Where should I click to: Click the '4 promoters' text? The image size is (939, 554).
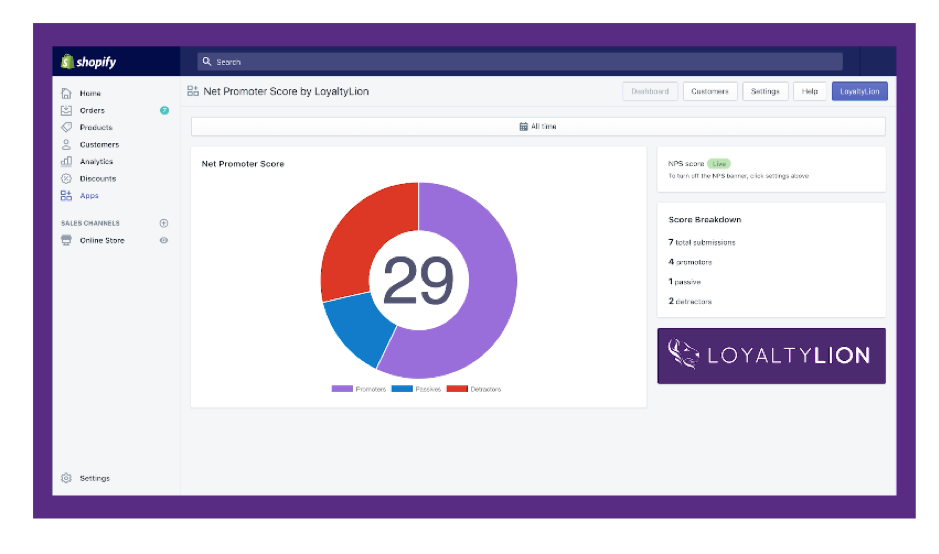pos(690,262)
